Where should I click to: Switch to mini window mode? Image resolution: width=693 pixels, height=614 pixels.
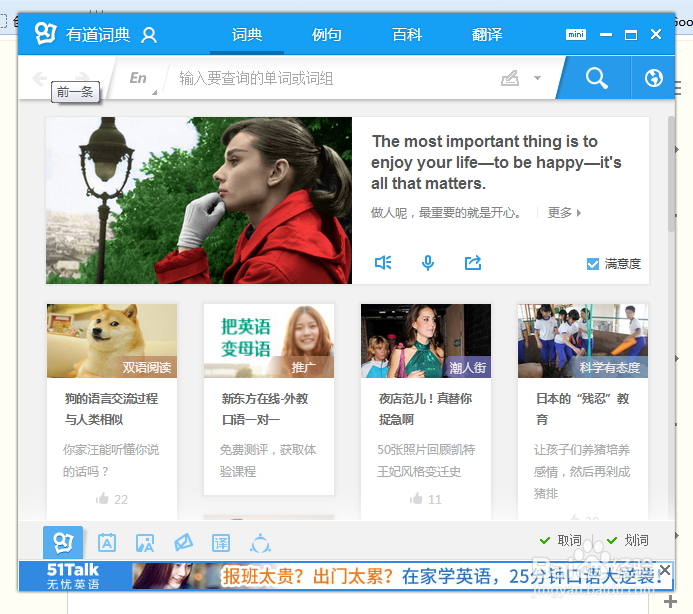tap(575, 34)
